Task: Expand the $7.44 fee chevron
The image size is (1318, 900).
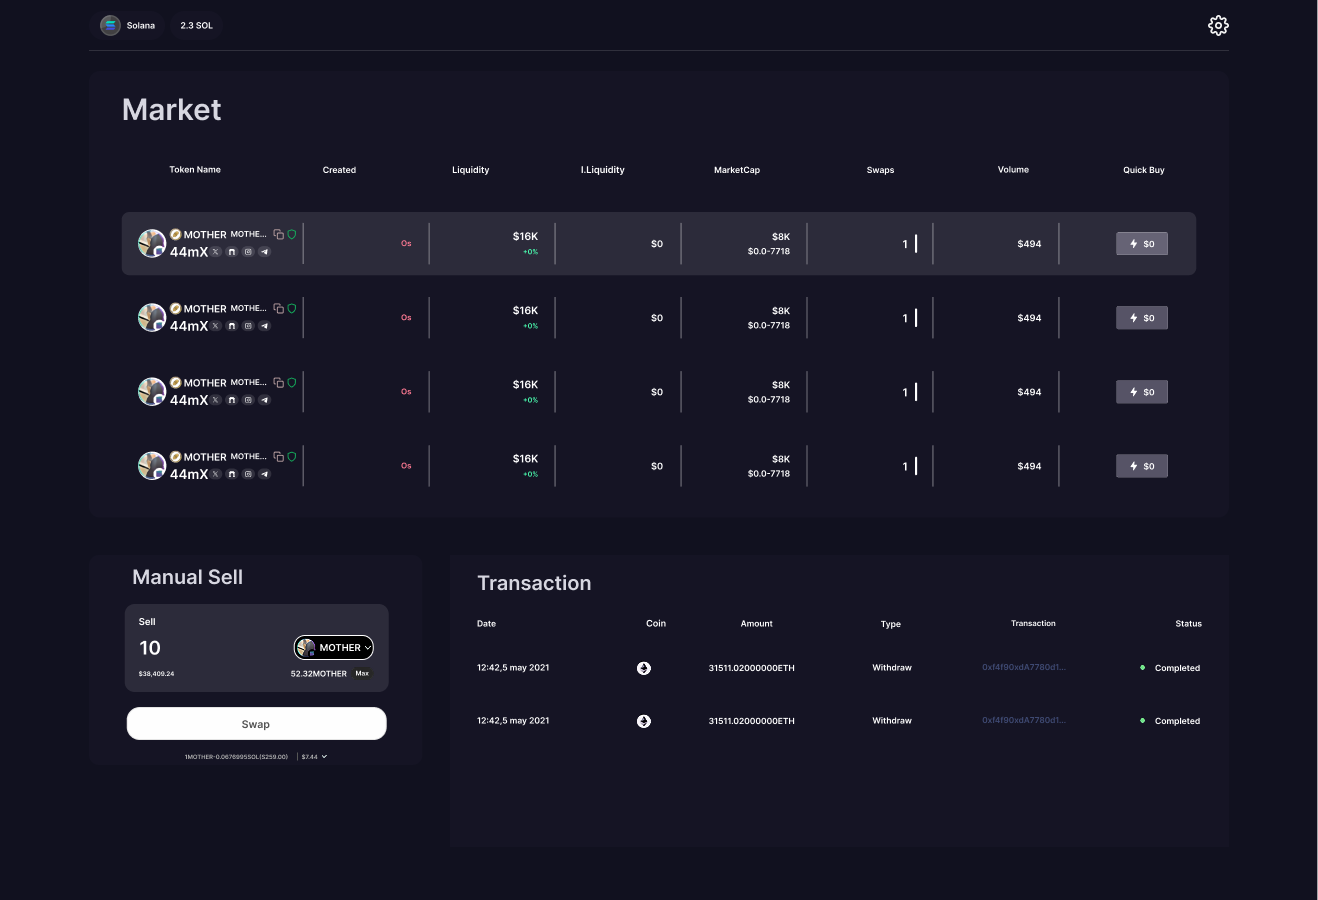Action: pos(324,757)
